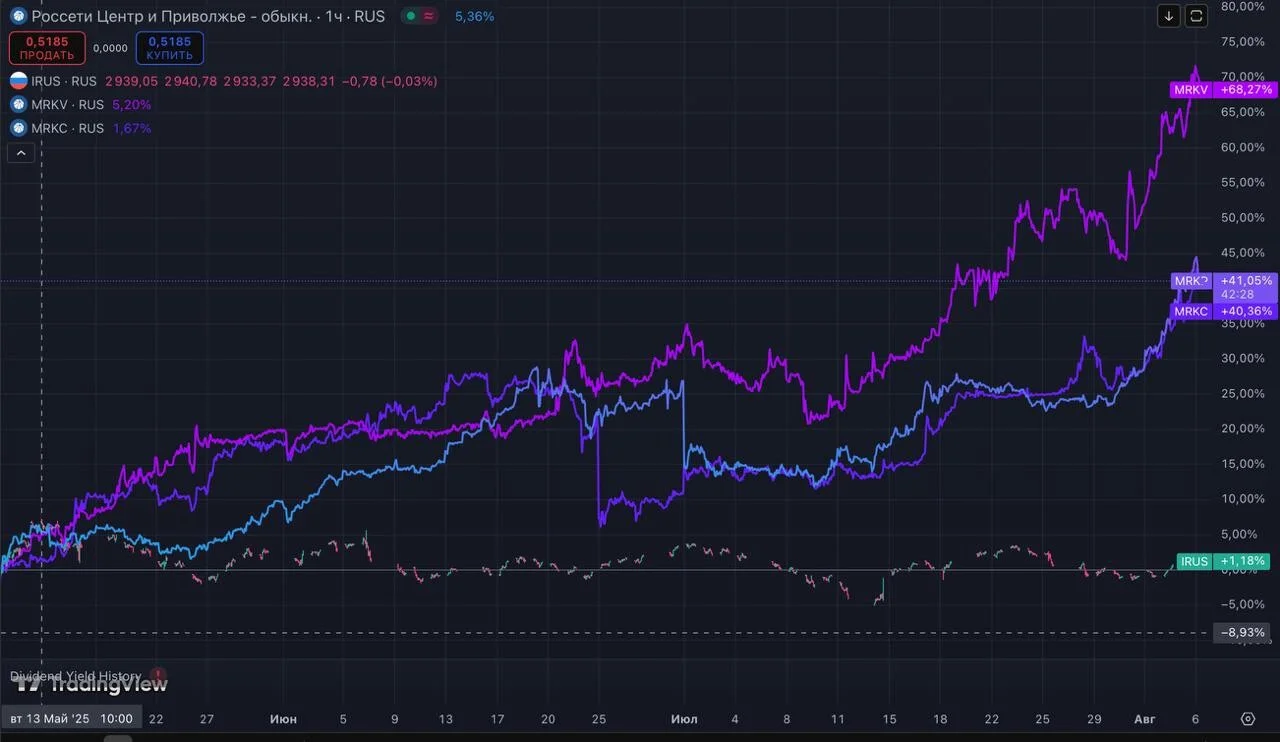The width and height of the screenshot is (1280, 742).
Task: Collapse the indicator legend with the chevron
Action: [x=21, y=153]
